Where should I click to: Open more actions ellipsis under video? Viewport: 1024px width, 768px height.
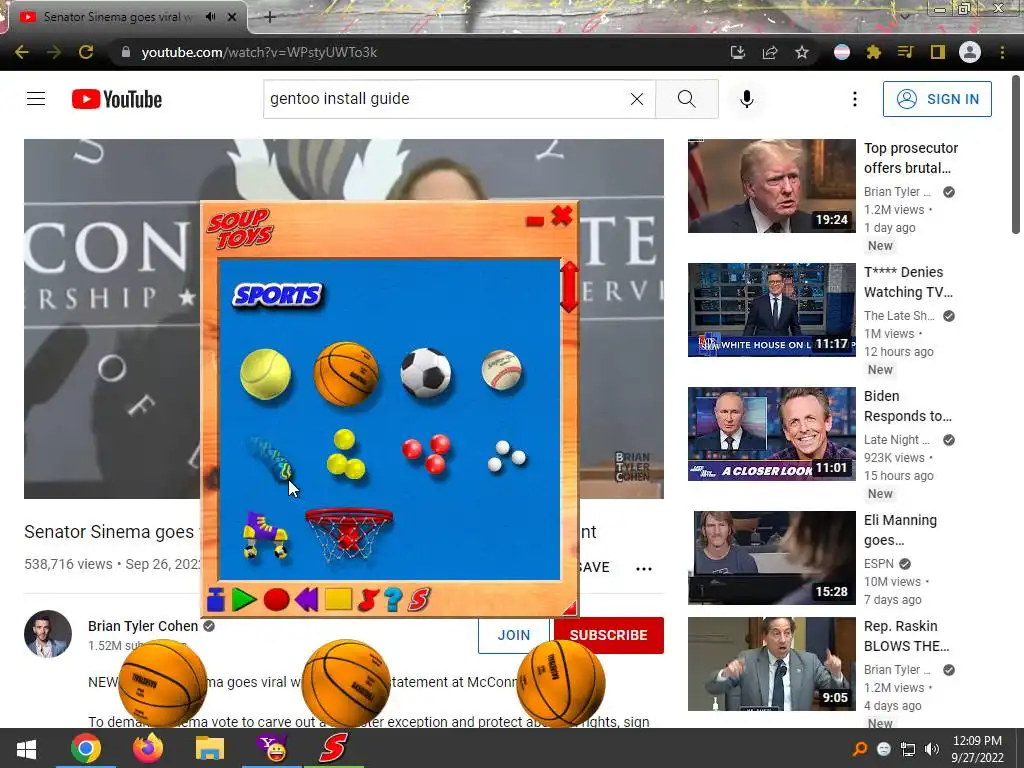click(644, 568)
